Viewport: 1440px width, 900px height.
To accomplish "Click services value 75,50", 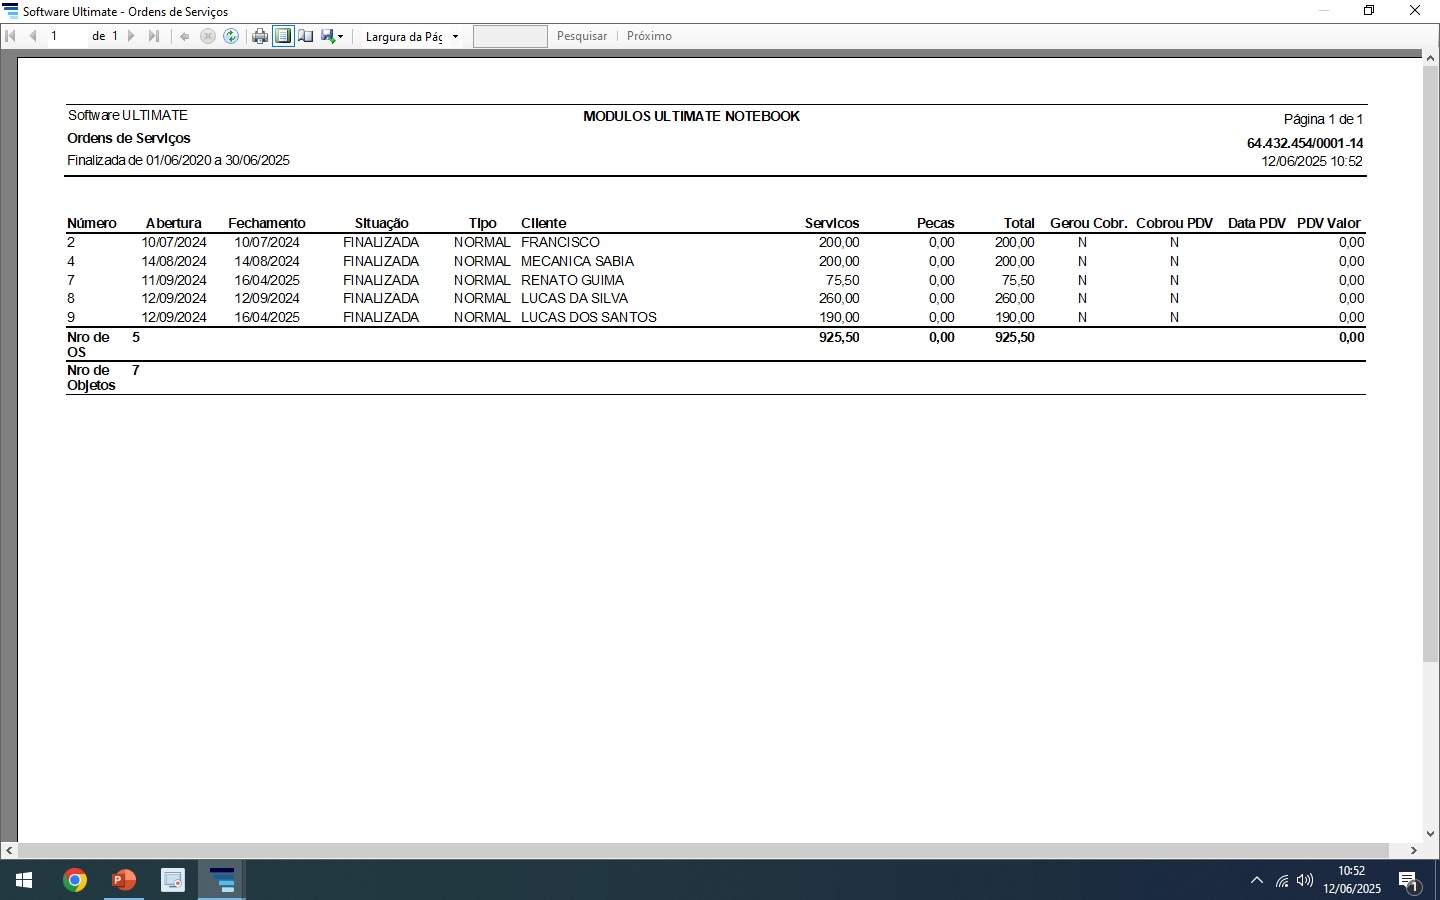I will 843,280.
